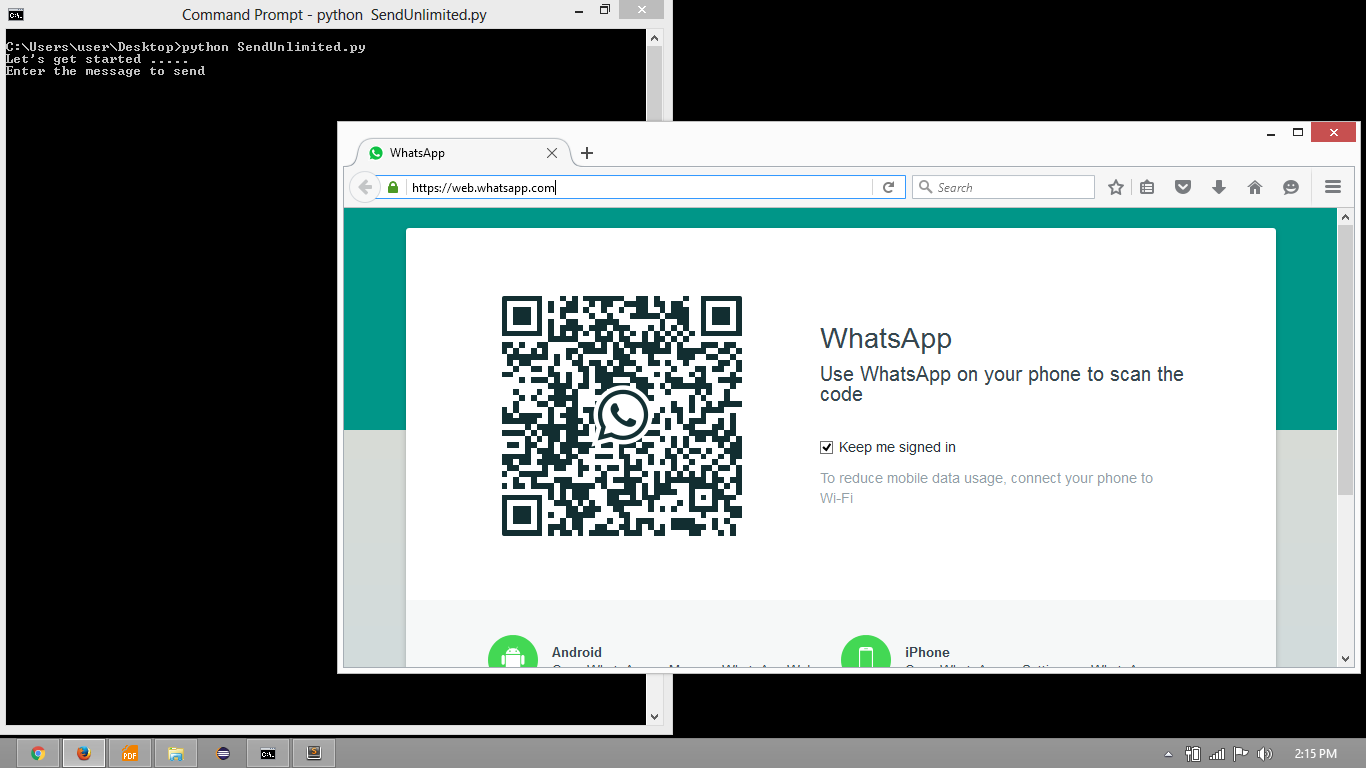This screenshot has height=768, width=1366.
Task: Close the WhatsApp tab
Action: tap(552, 153)
